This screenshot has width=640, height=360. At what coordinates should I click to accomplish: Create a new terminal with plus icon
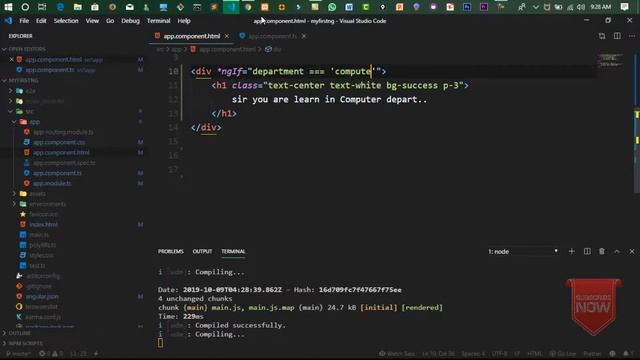tap(571, 251)
